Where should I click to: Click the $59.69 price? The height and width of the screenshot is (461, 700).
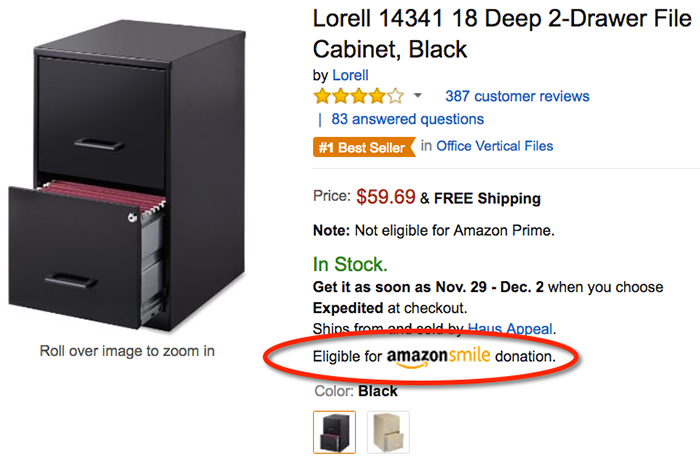[384, 198]
